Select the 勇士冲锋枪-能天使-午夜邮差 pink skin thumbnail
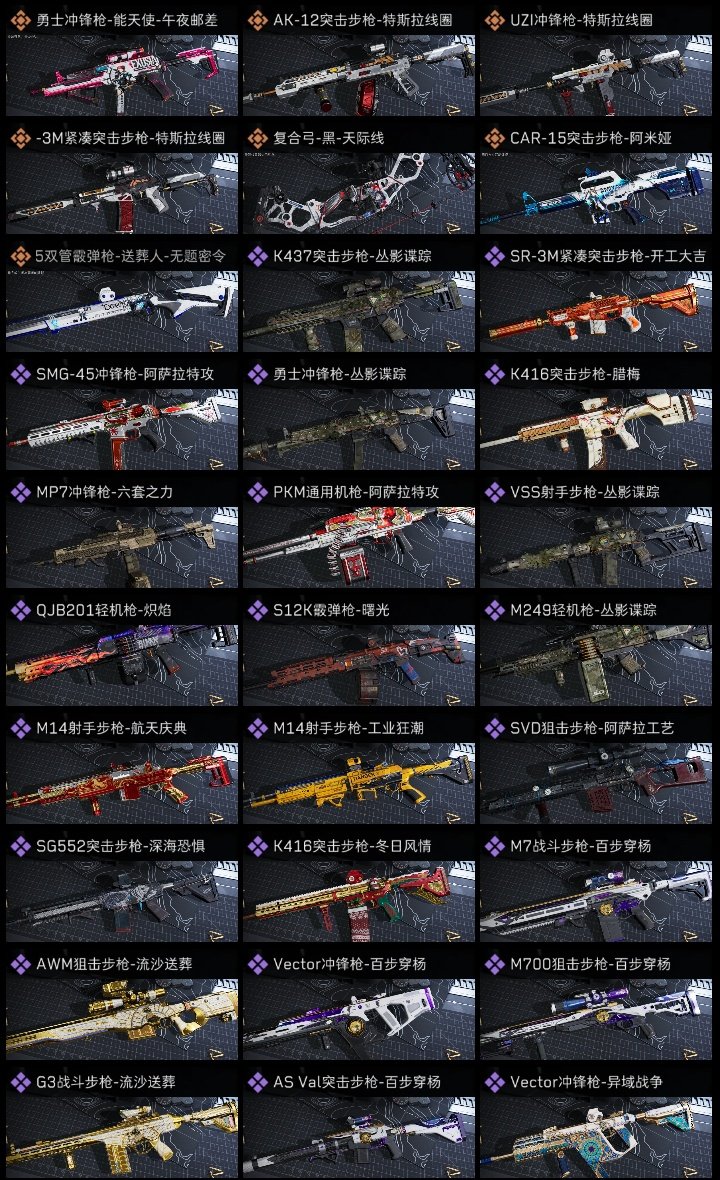Image resolution: width=720 pixels, height=1180 pixels. tap(122, 75)
